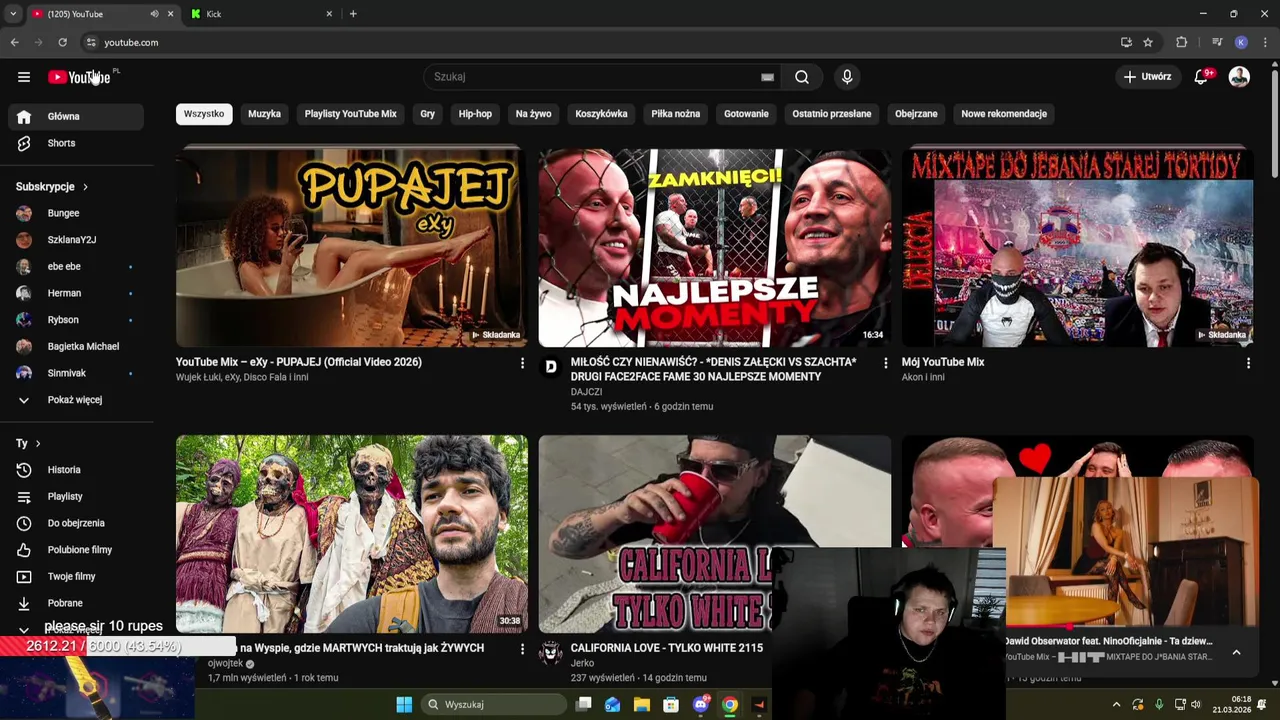Select the Gotowanie filter chip
Image resolution: width=1280 pixels, height=720 pixels.
[x=746, y=114]
